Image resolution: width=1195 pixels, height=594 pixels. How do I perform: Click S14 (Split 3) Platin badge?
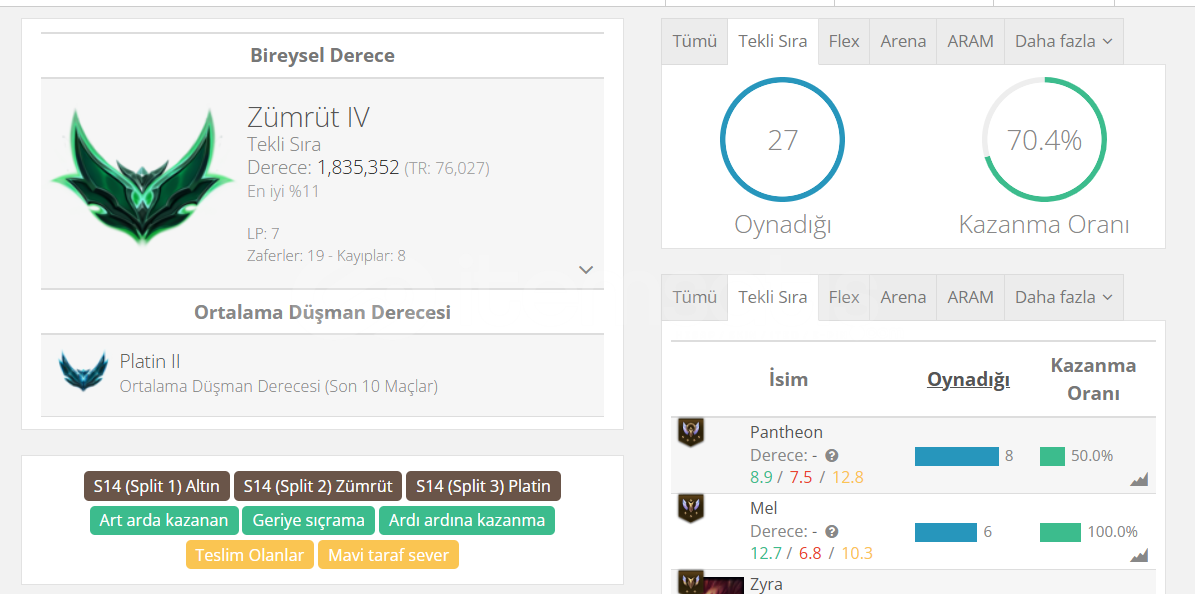coord(483,486)
